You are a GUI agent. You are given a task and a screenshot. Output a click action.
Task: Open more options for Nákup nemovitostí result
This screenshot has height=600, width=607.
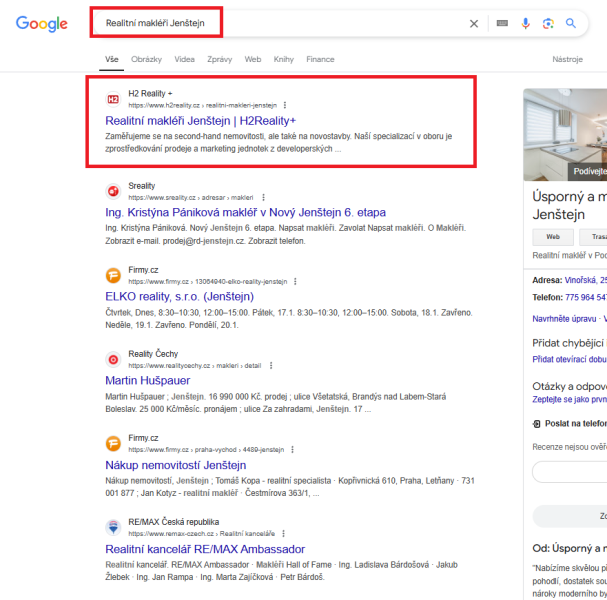292,449
